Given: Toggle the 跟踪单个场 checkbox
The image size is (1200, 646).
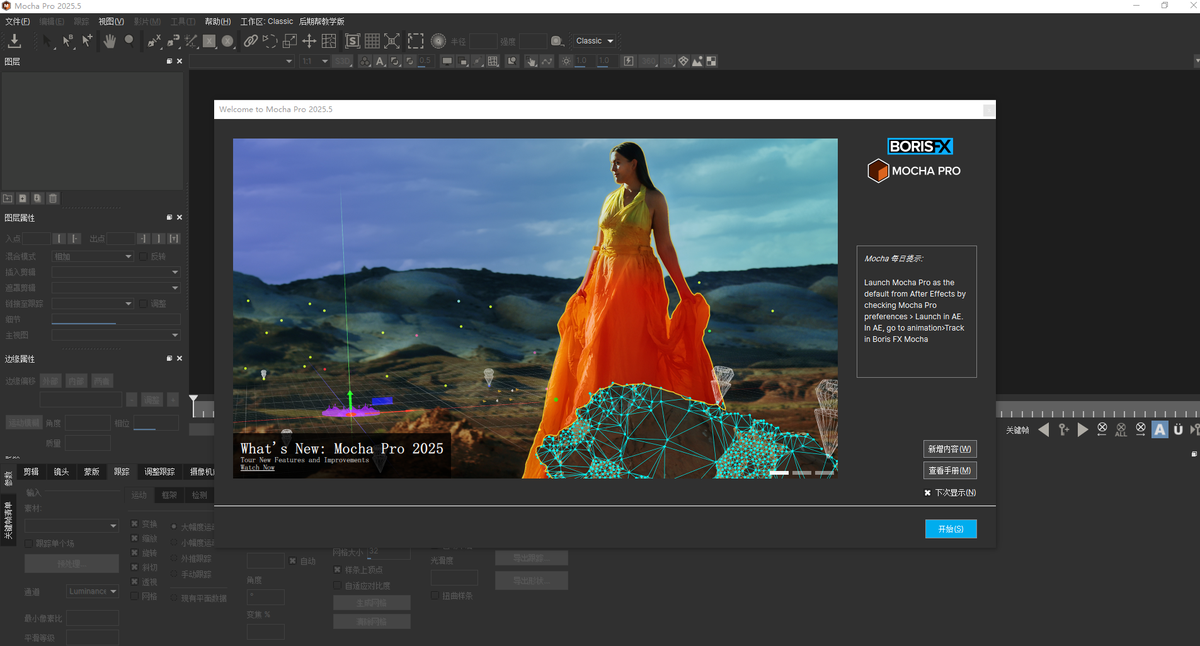Looking at the screenshot, I should click(x=28, y=544).
